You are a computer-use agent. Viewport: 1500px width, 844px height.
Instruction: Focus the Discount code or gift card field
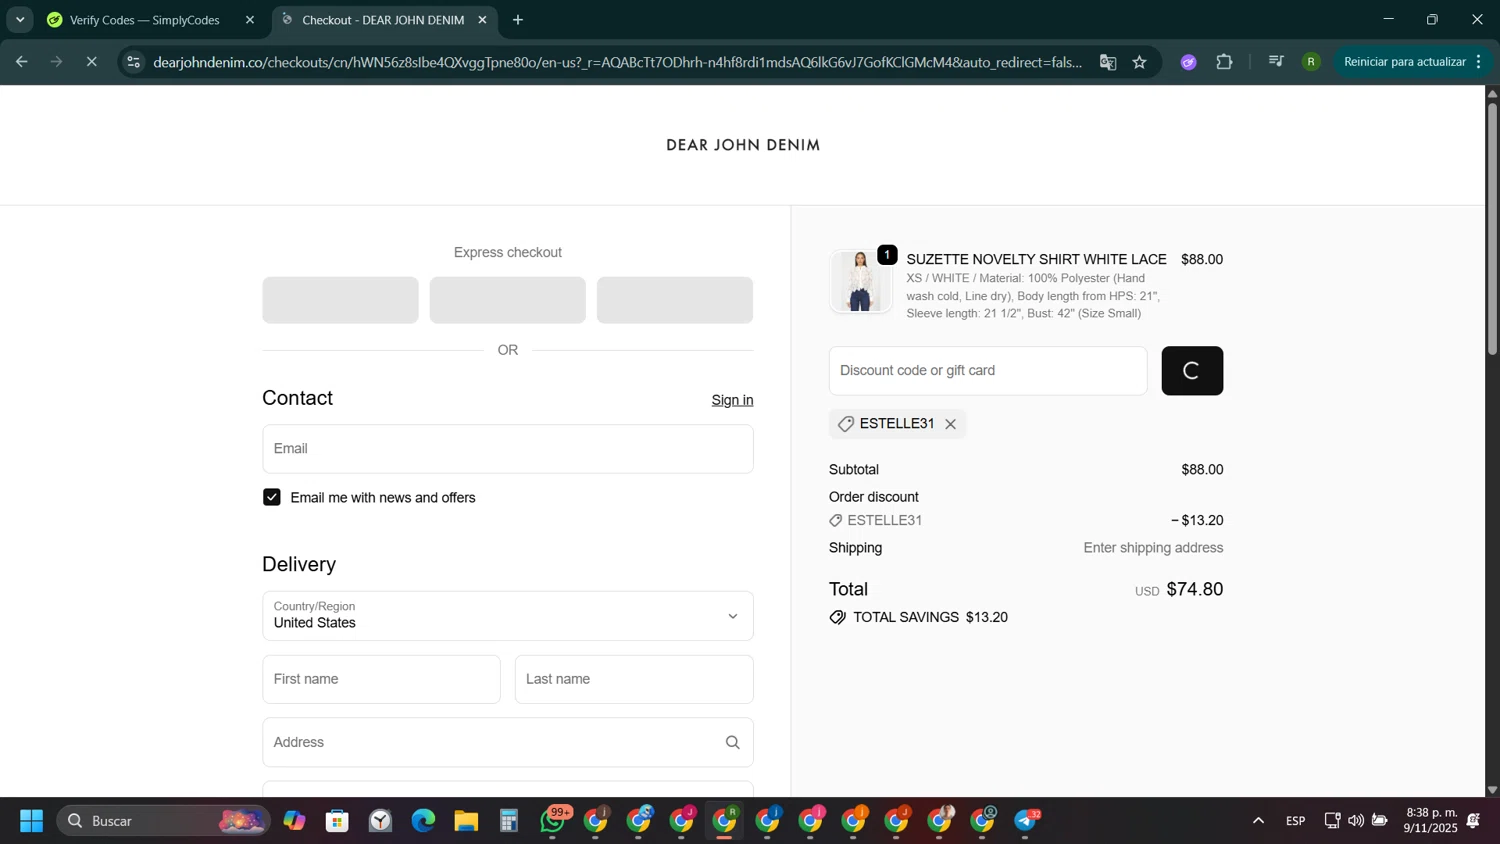(x=988, y=371)
